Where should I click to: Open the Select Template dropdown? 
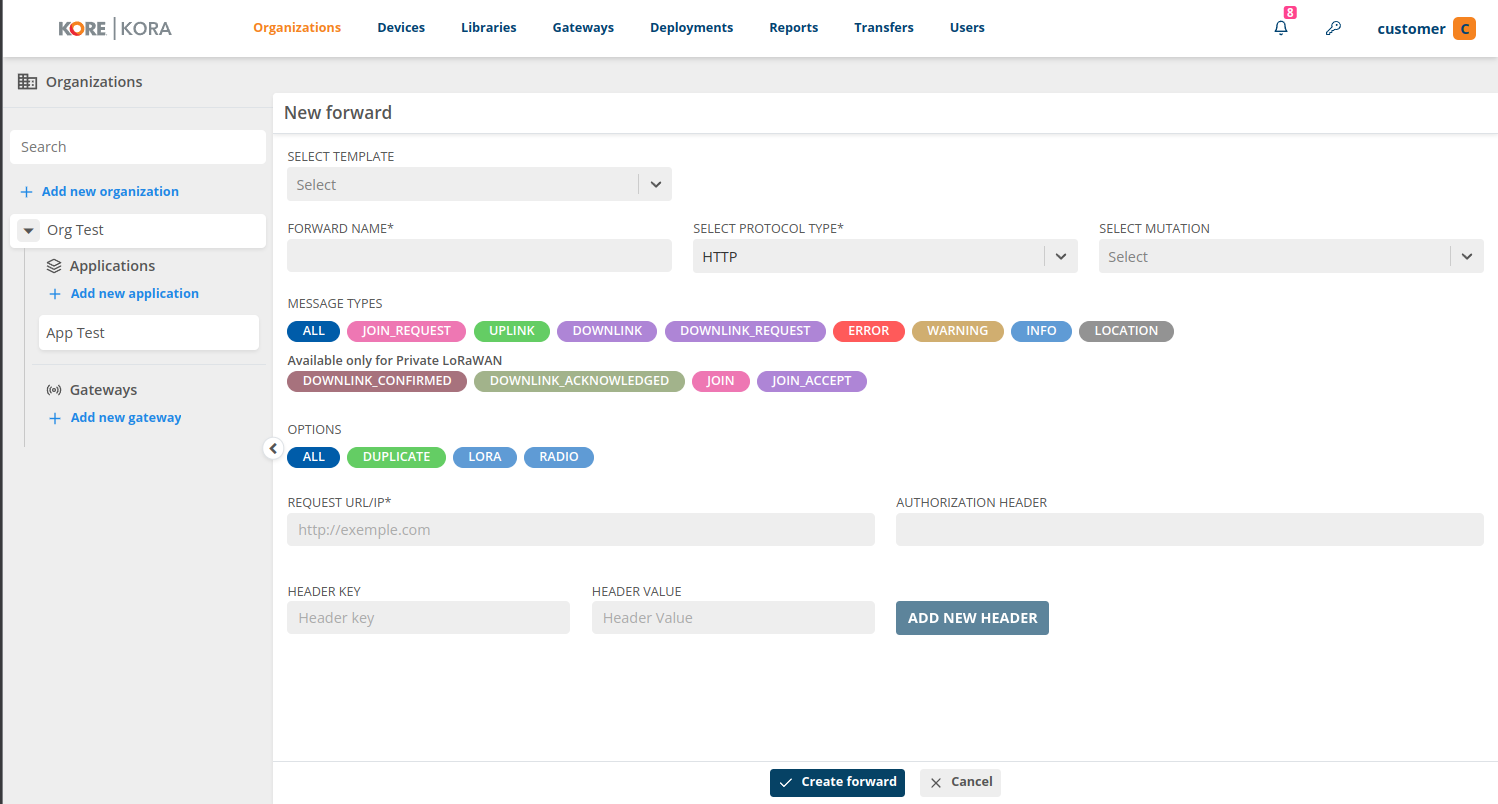[x=479, y=185]
